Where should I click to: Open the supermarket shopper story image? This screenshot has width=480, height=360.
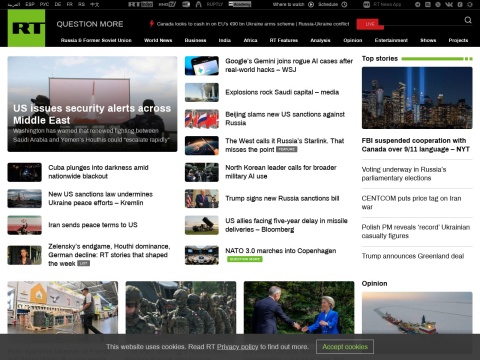pyautogui.click(x=63, y=308)
